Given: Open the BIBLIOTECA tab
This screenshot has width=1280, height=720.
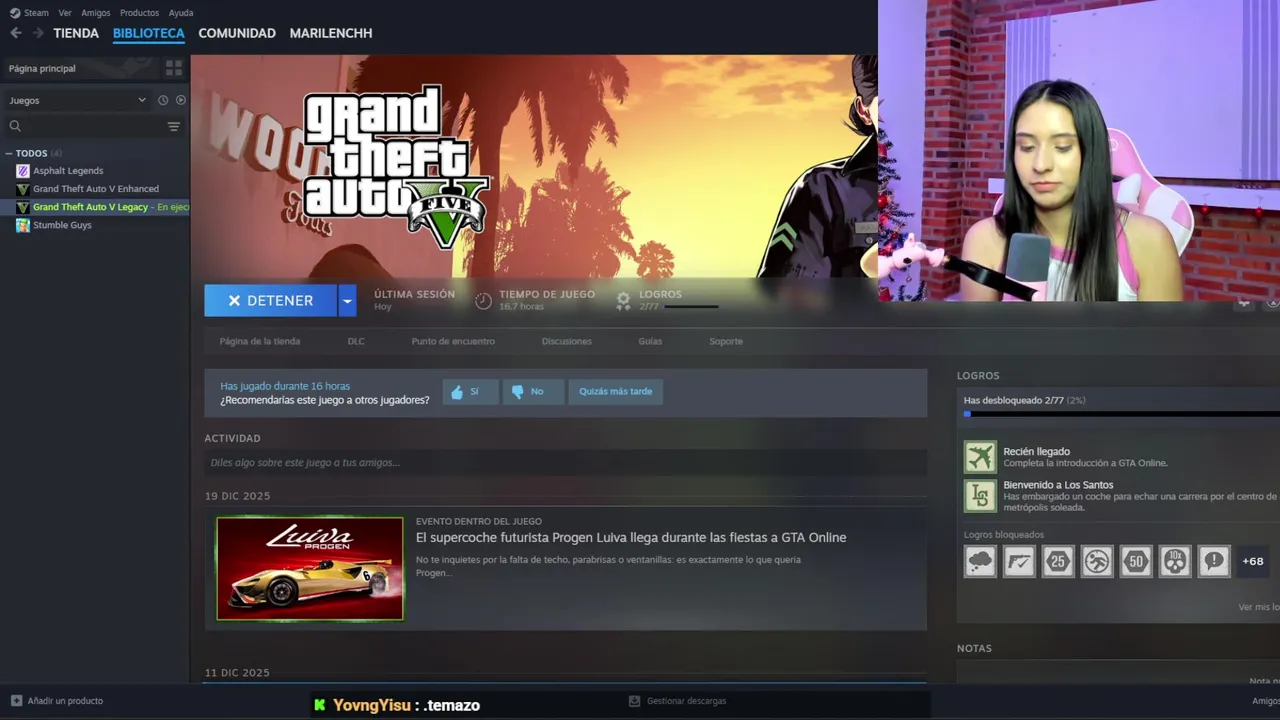Looking at the screenshot, I should tap(149, 33).
